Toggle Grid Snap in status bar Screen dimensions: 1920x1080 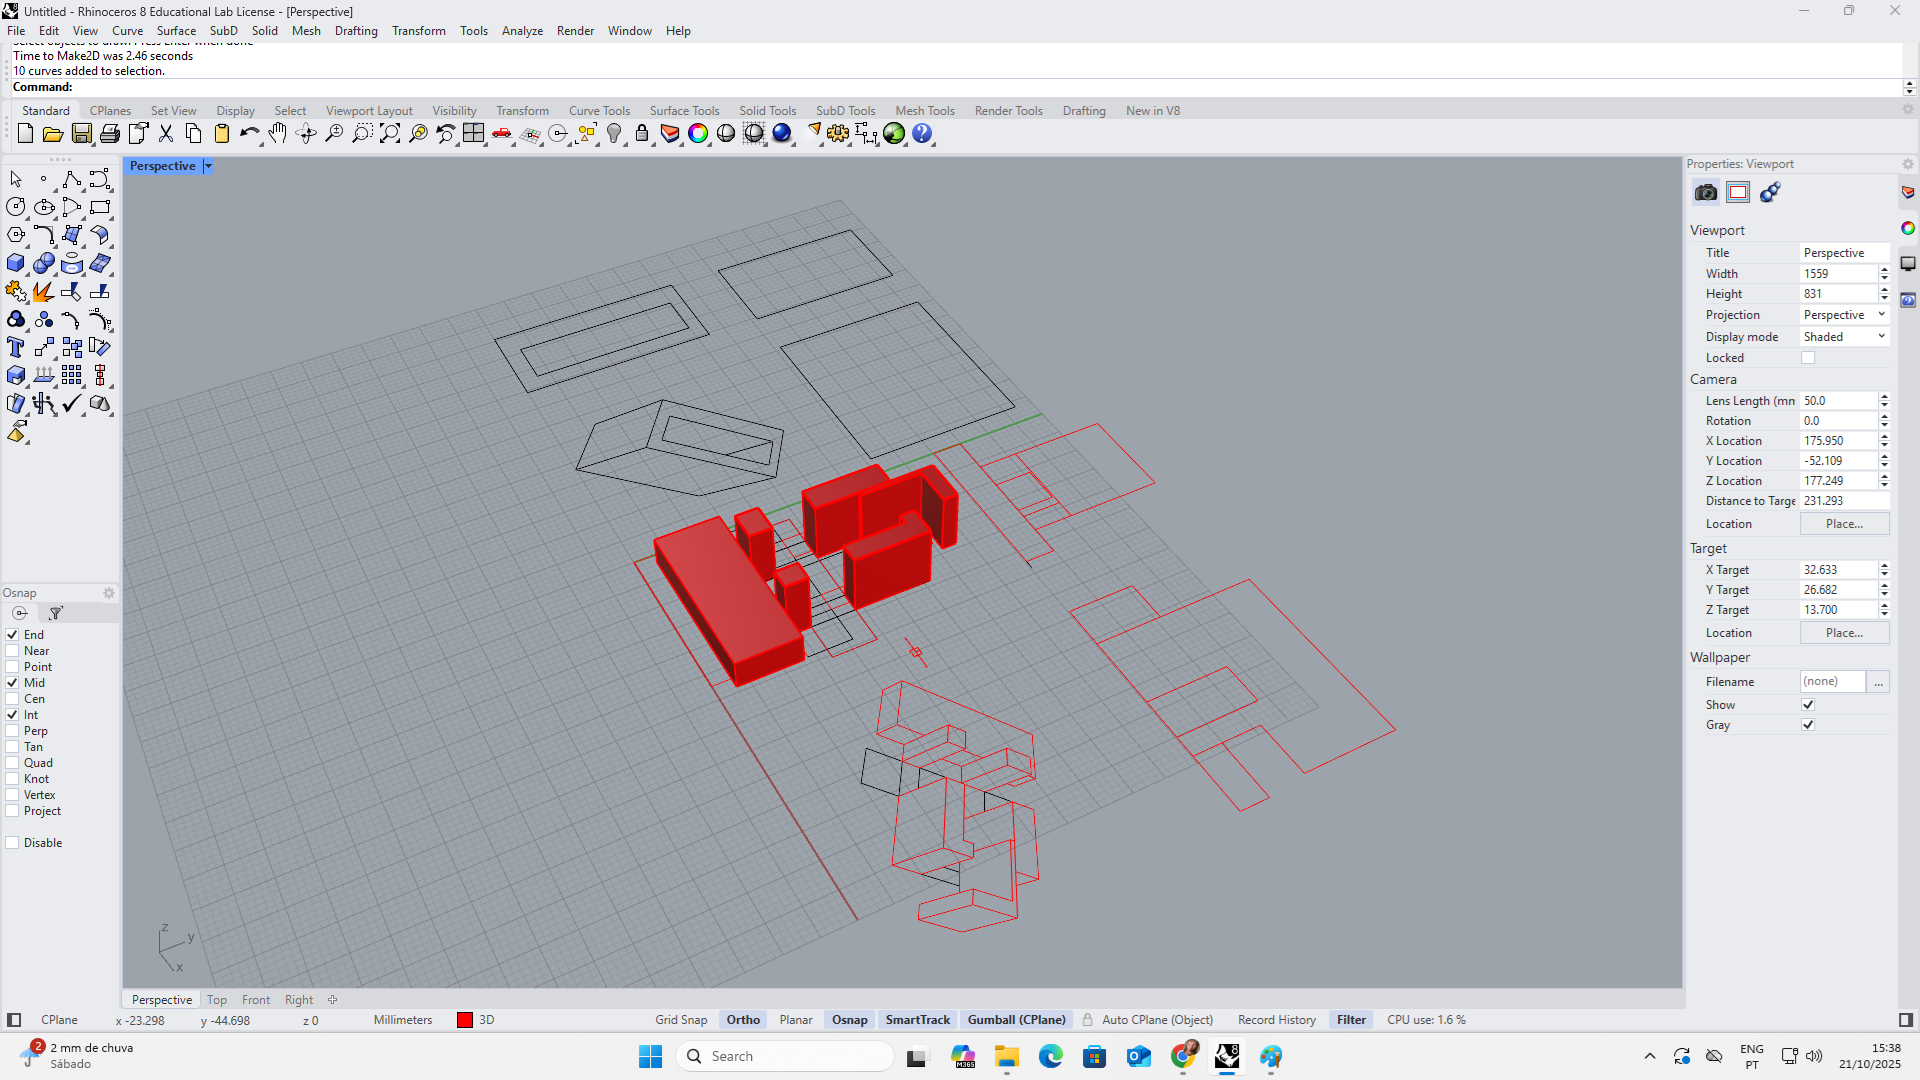tap(681, 1020)
